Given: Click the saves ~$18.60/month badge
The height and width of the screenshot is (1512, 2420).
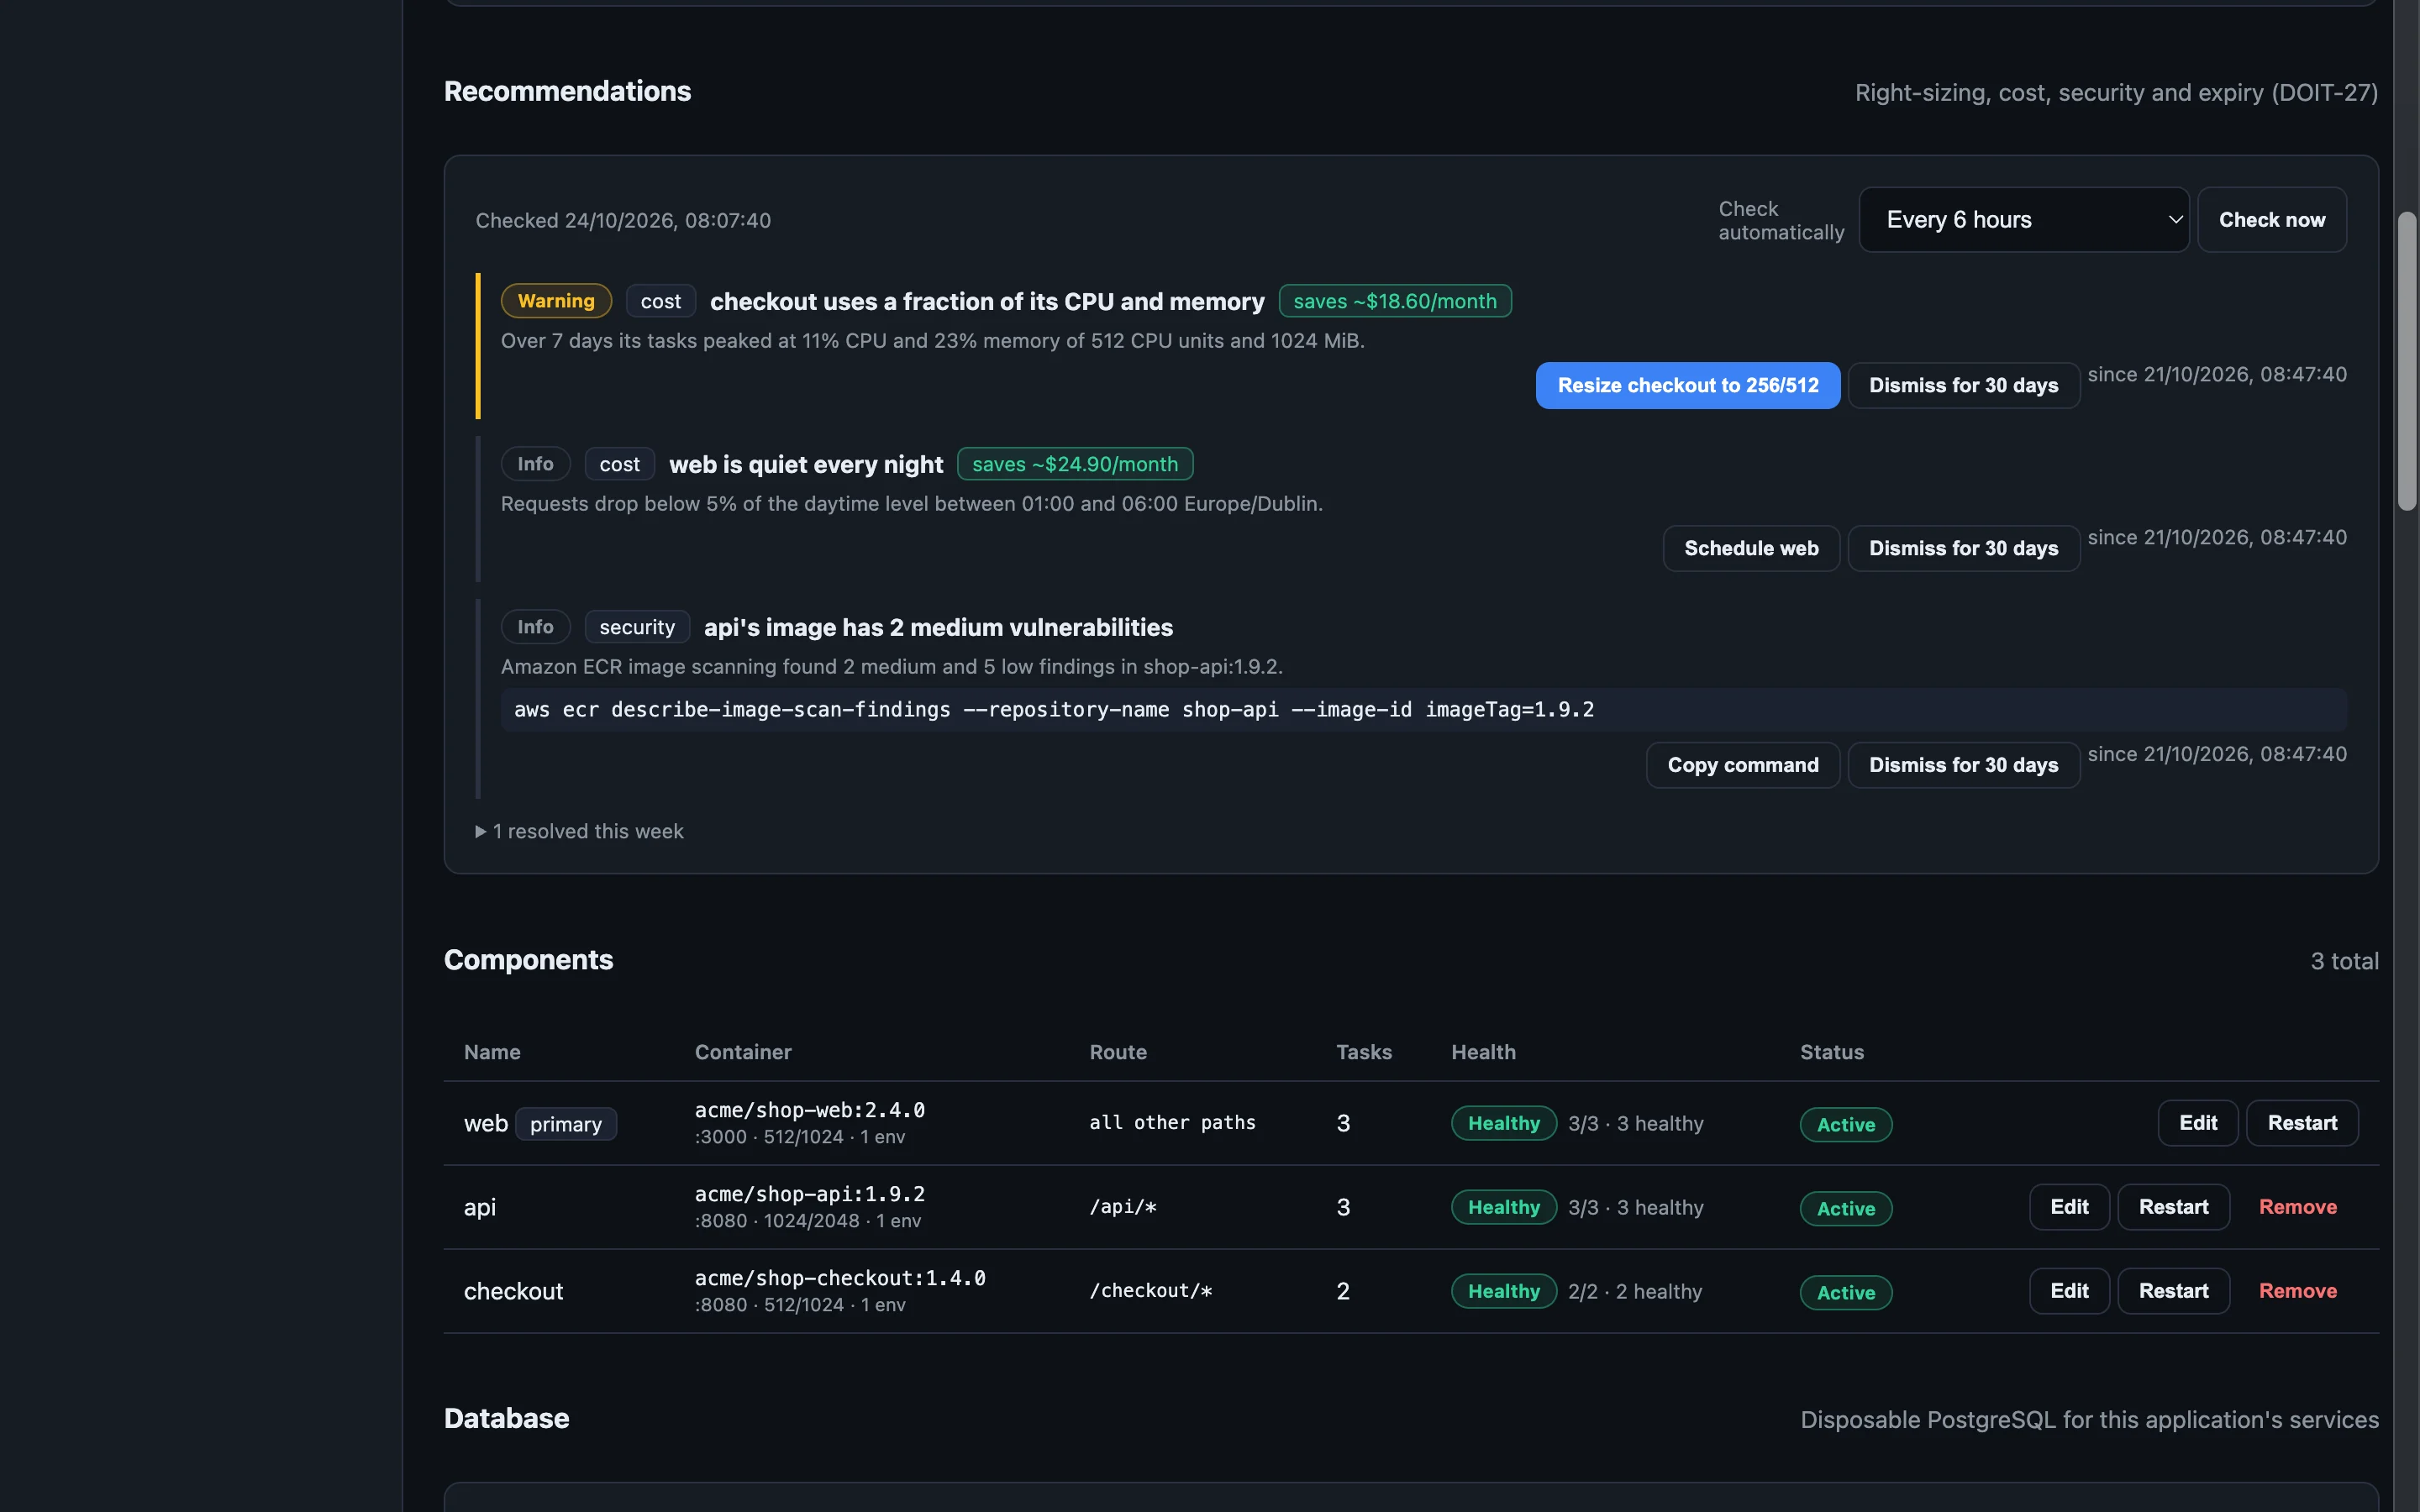Looking at the screenshot, I should 1395,301.
